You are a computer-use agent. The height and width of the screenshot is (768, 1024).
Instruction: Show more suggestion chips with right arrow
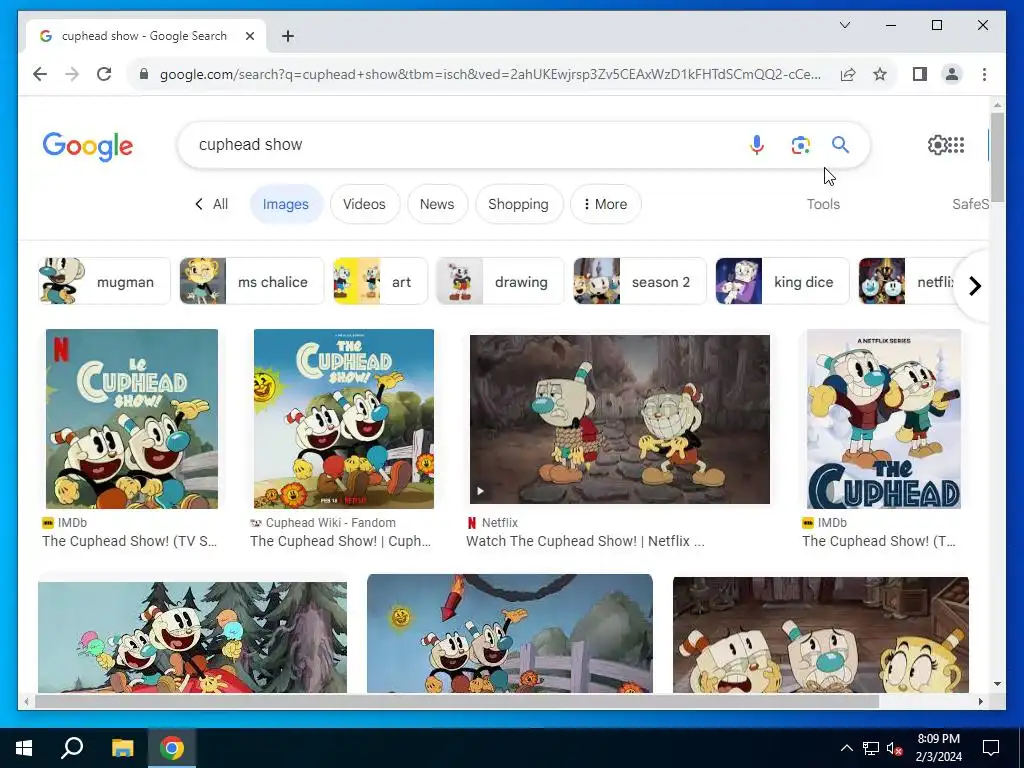pyautogui.click(x=974, y=286)
